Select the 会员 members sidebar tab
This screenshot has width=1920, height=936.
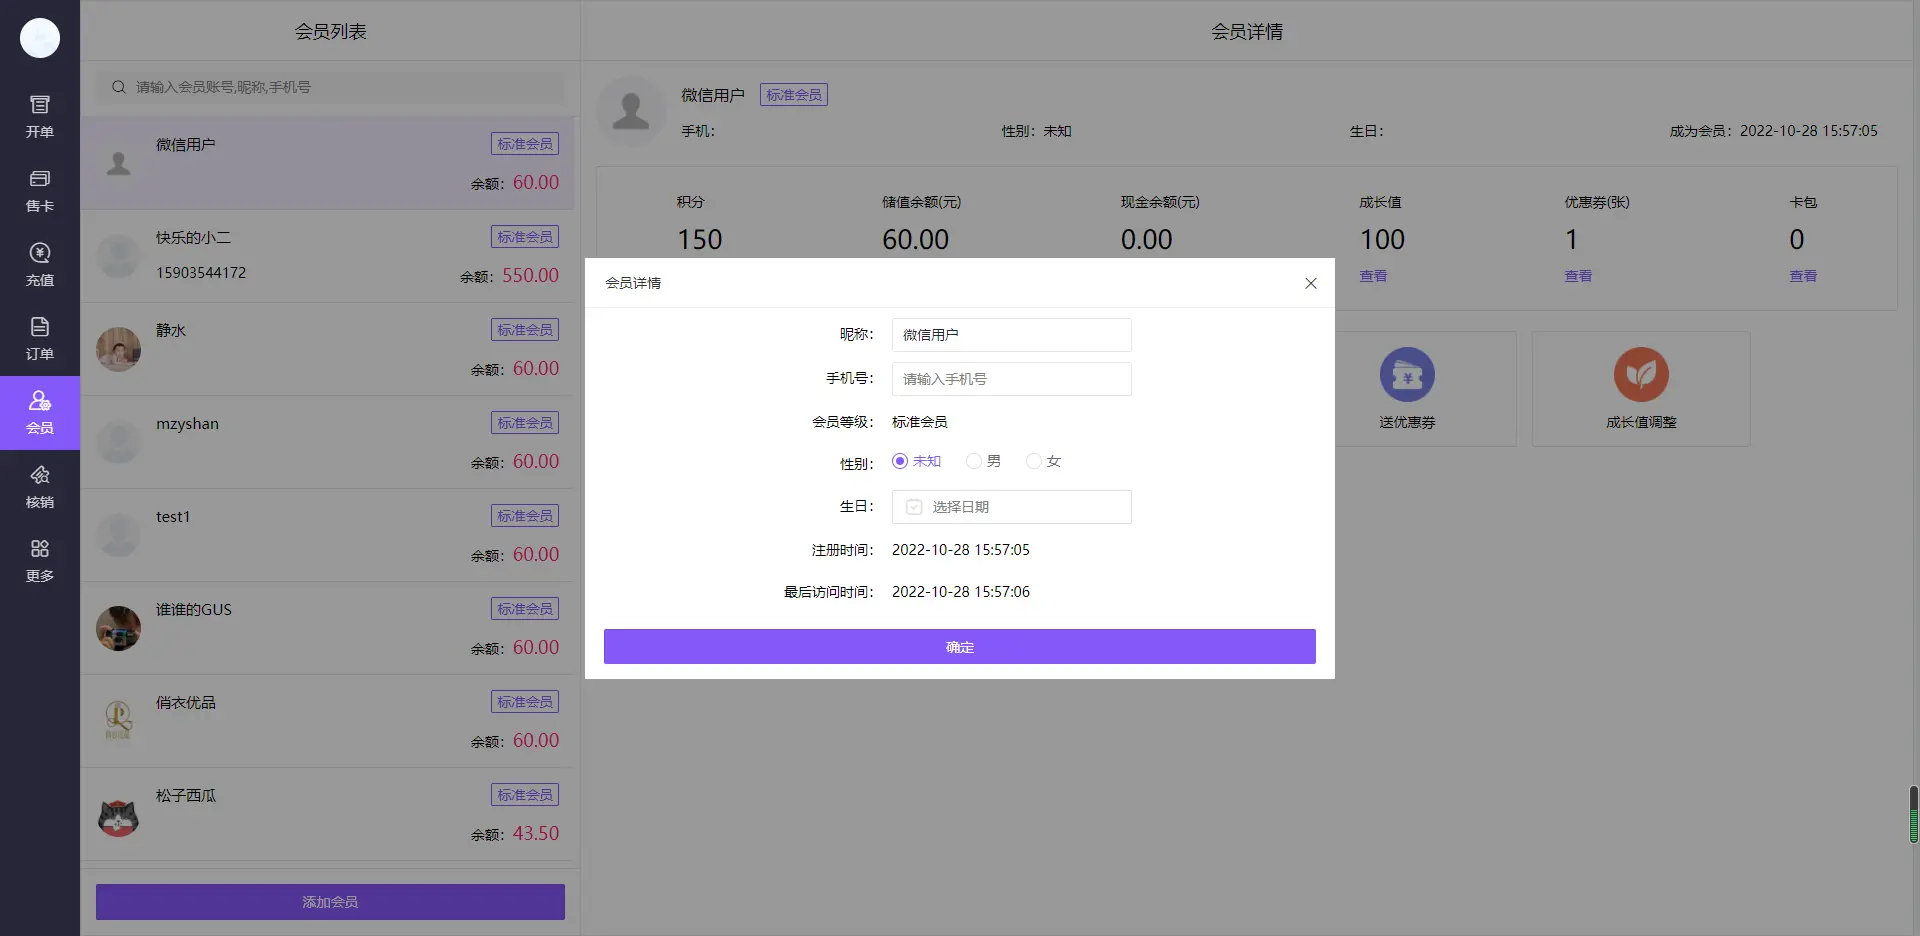[x=40, y=412]
